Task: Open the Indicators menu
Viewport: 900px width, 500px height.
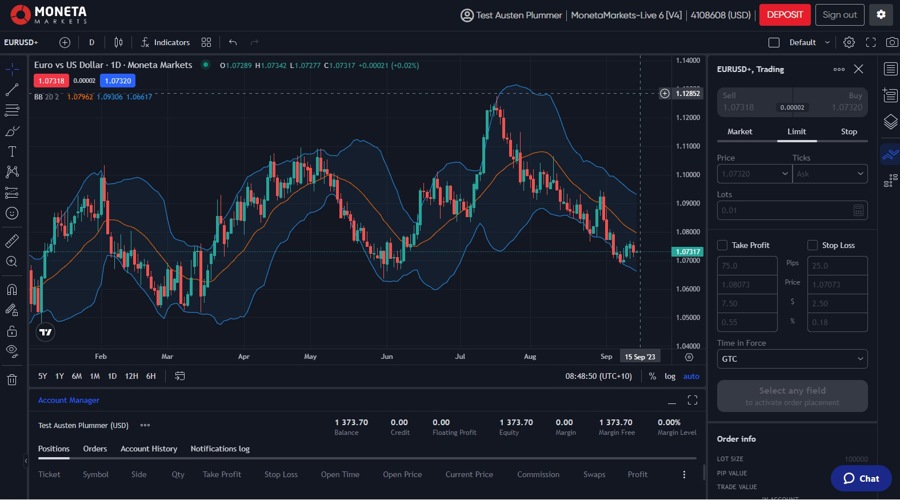Action: (165, 42)
